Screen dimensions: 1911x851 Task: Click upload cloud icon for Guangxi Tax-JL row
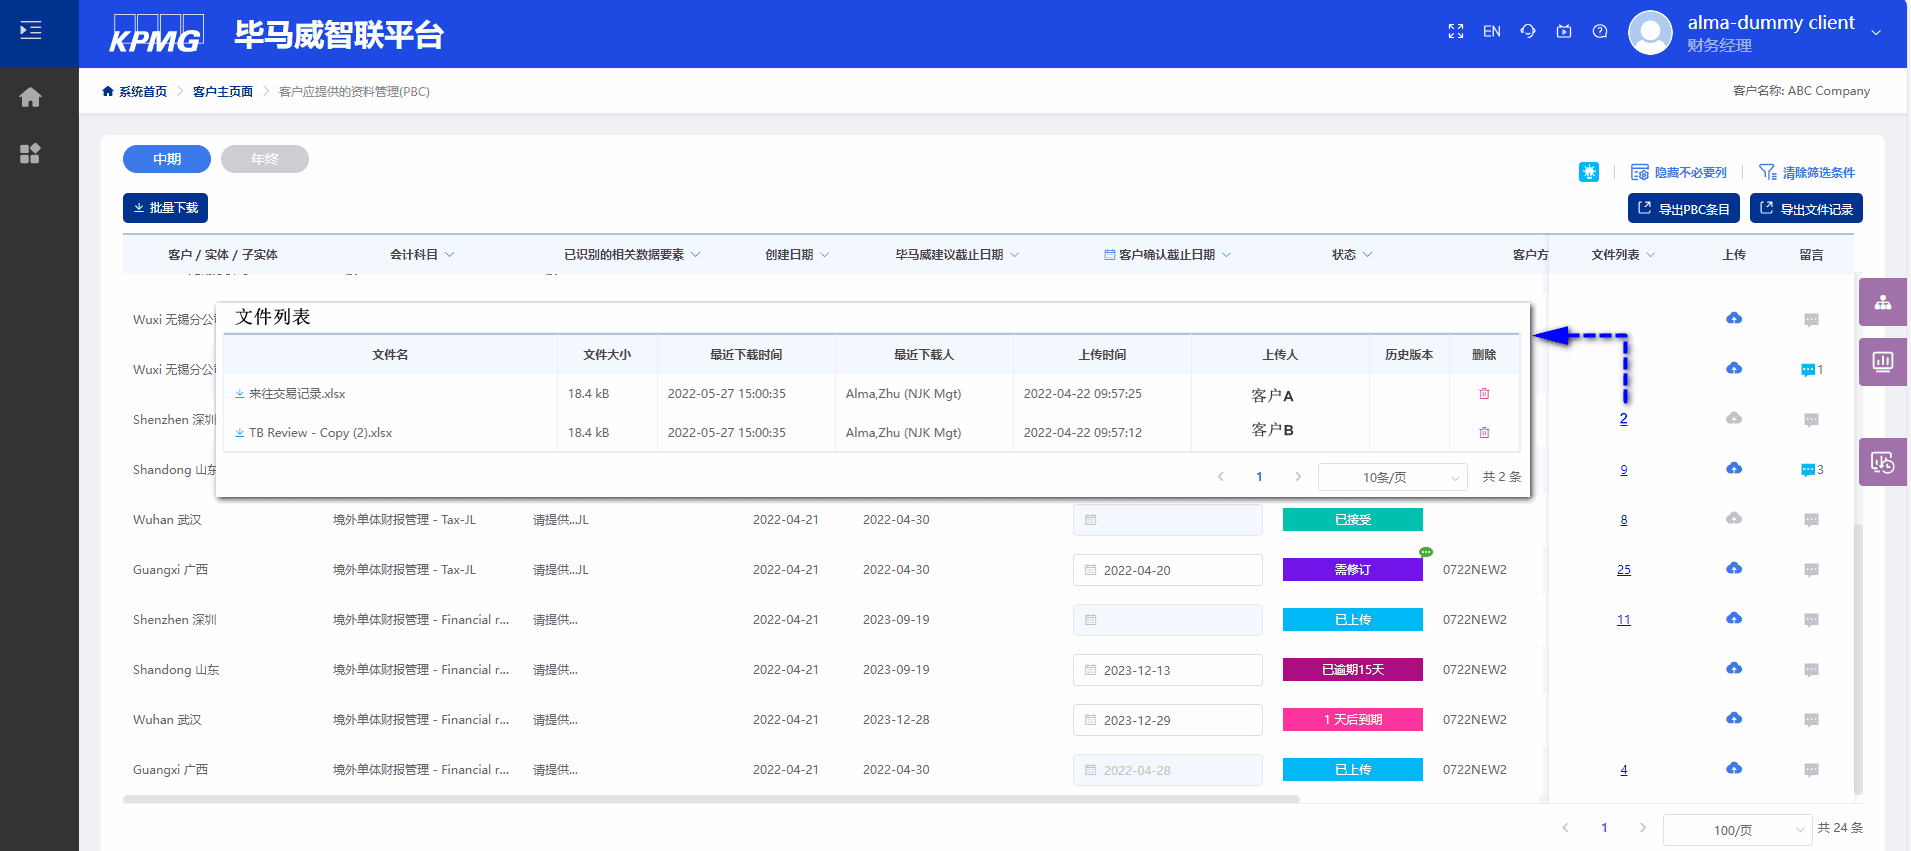tap(1734, 568)
